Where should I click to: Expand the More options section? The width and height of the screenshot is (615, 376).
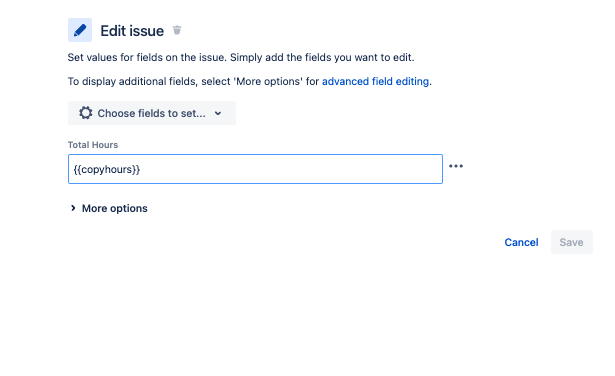[x=109, y=208]
